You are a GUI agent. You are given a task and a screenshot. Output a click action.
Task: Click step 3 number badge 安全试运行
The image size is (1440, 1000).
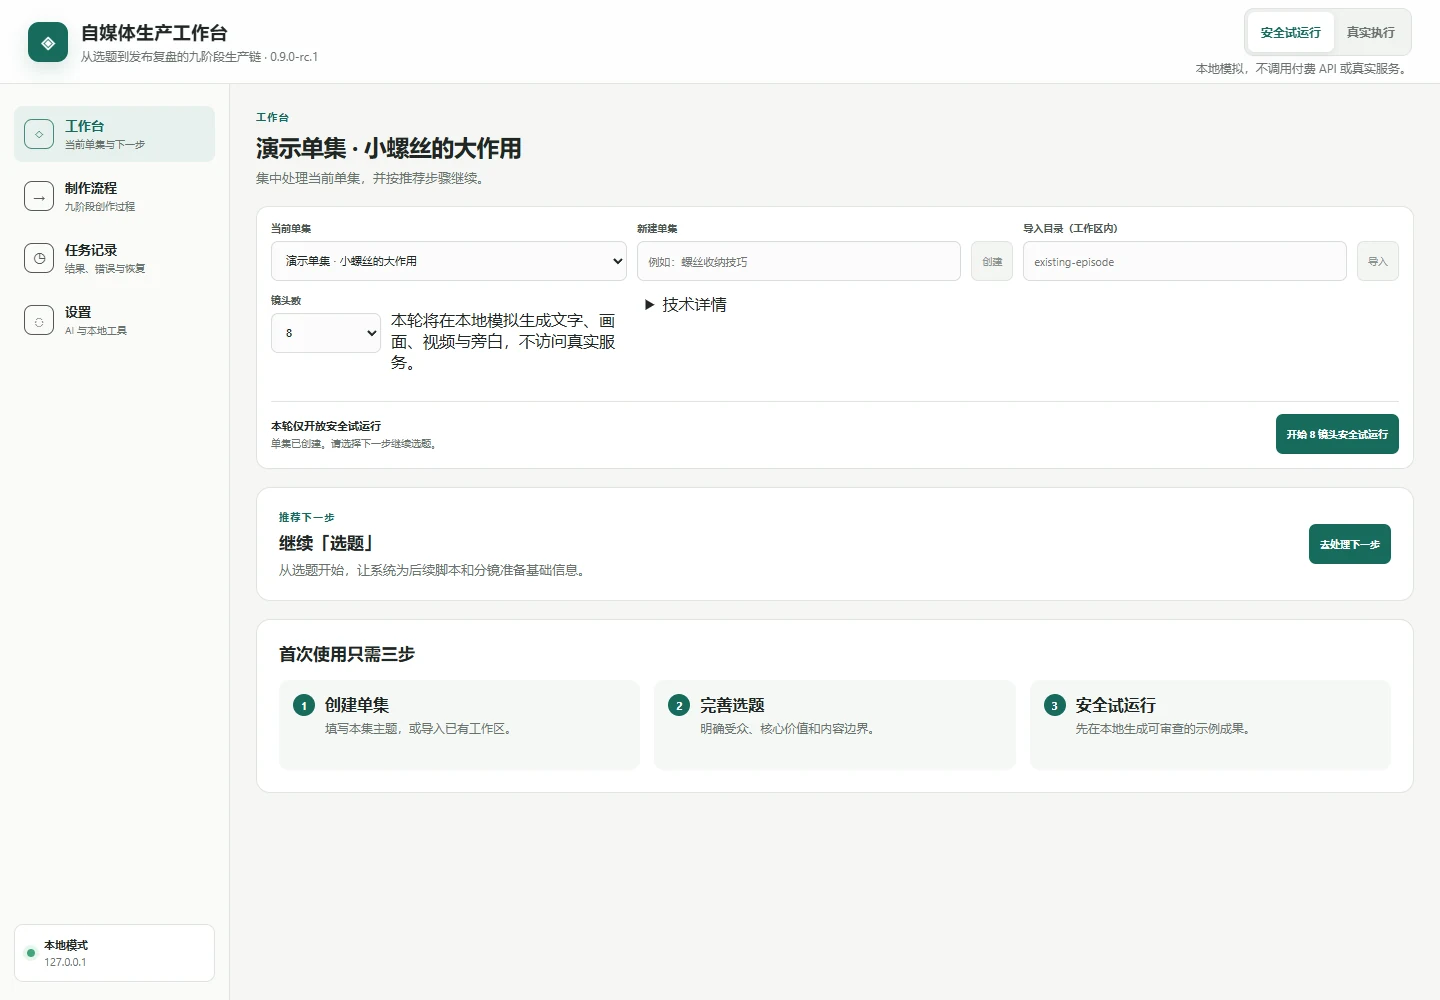pyautogui.click(x=1054, y=705)
